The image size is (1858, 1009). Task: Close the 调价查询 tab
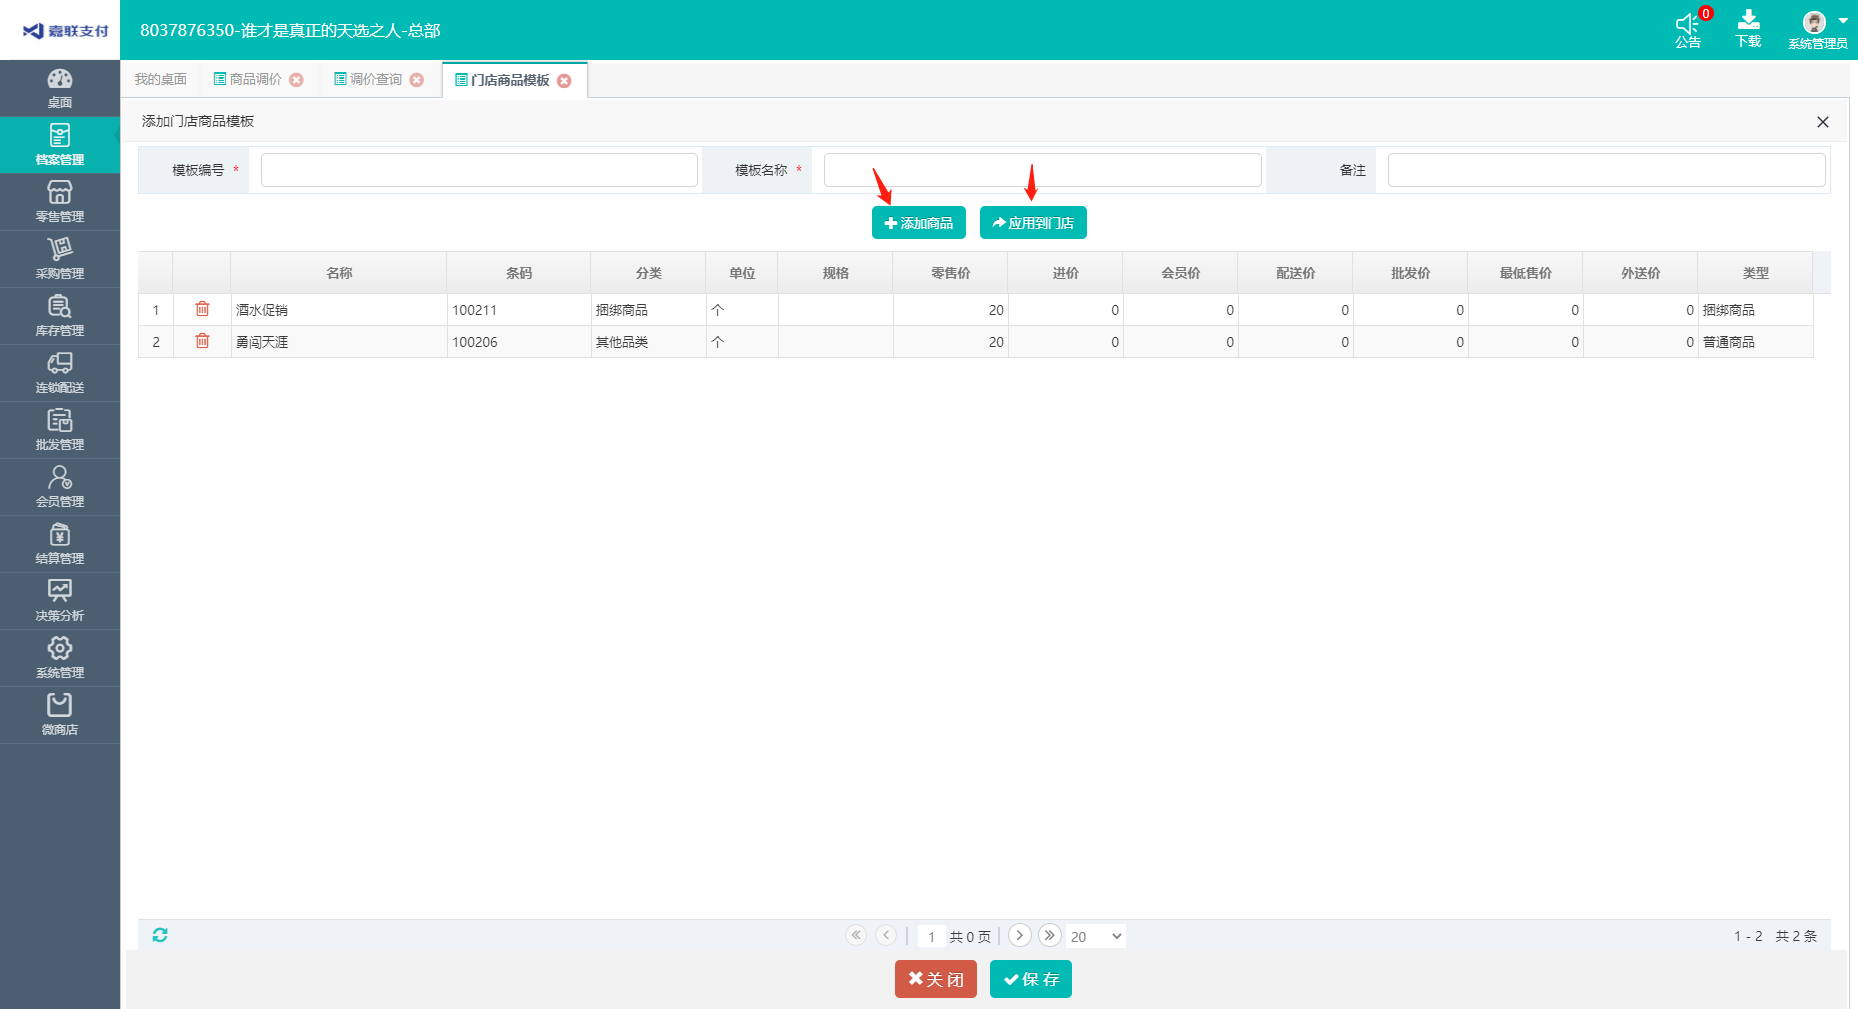click(417, 80)
